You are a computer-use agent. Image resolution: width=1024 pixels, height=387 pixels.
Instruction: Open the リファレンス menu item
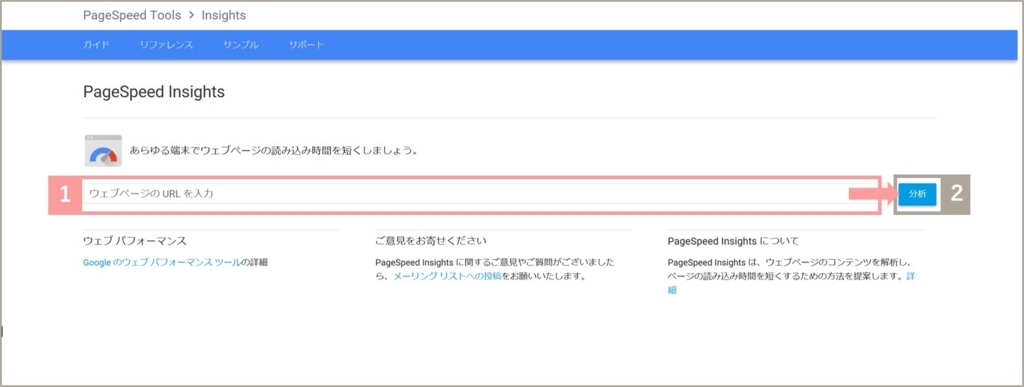click(166, 45)
